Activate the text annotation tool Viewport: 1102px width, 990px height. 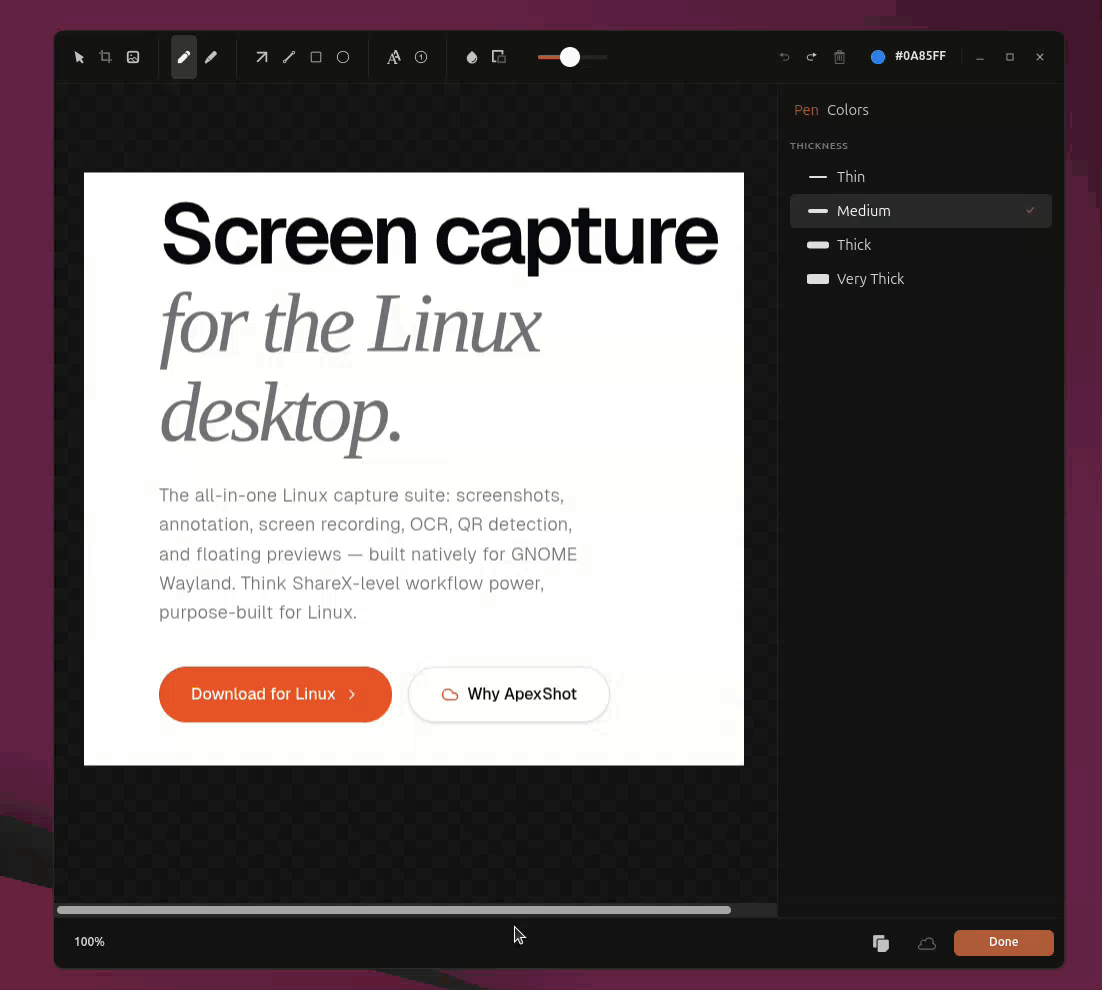pos(394,57)
